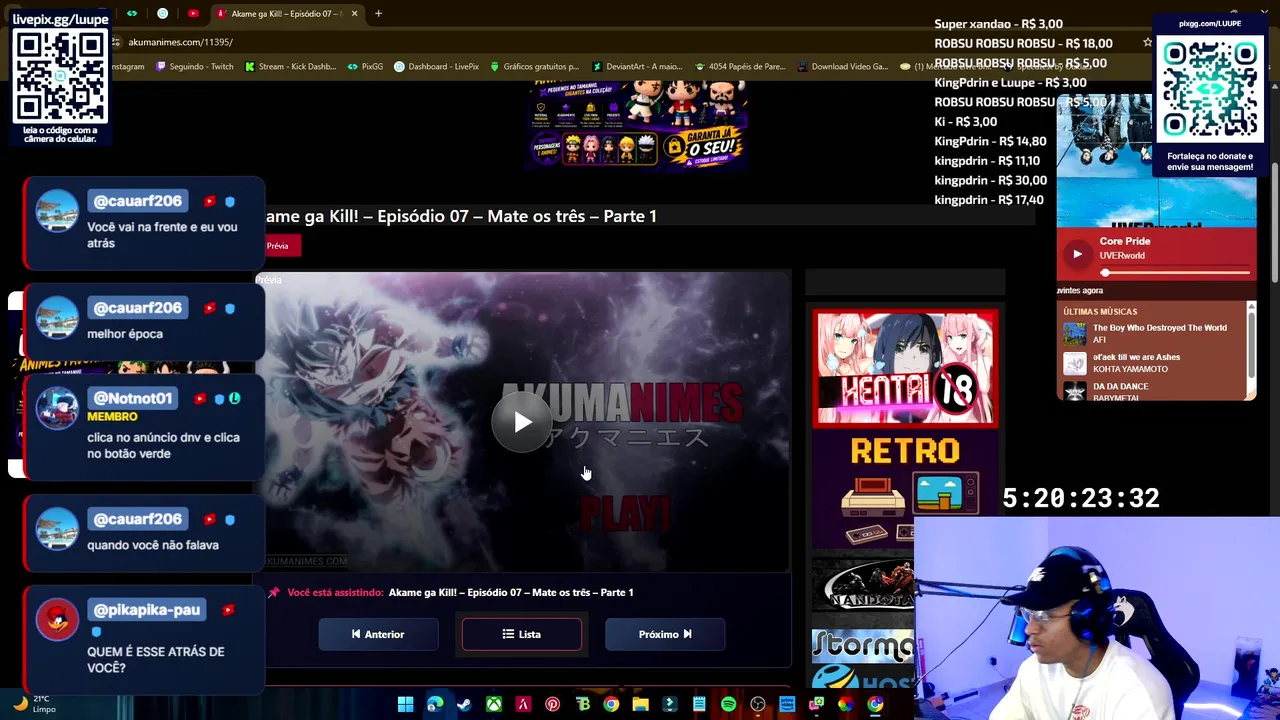
Task: Click 'Você está assistindo' episode text
Action: pyautogui.click(x=460, y=593)
